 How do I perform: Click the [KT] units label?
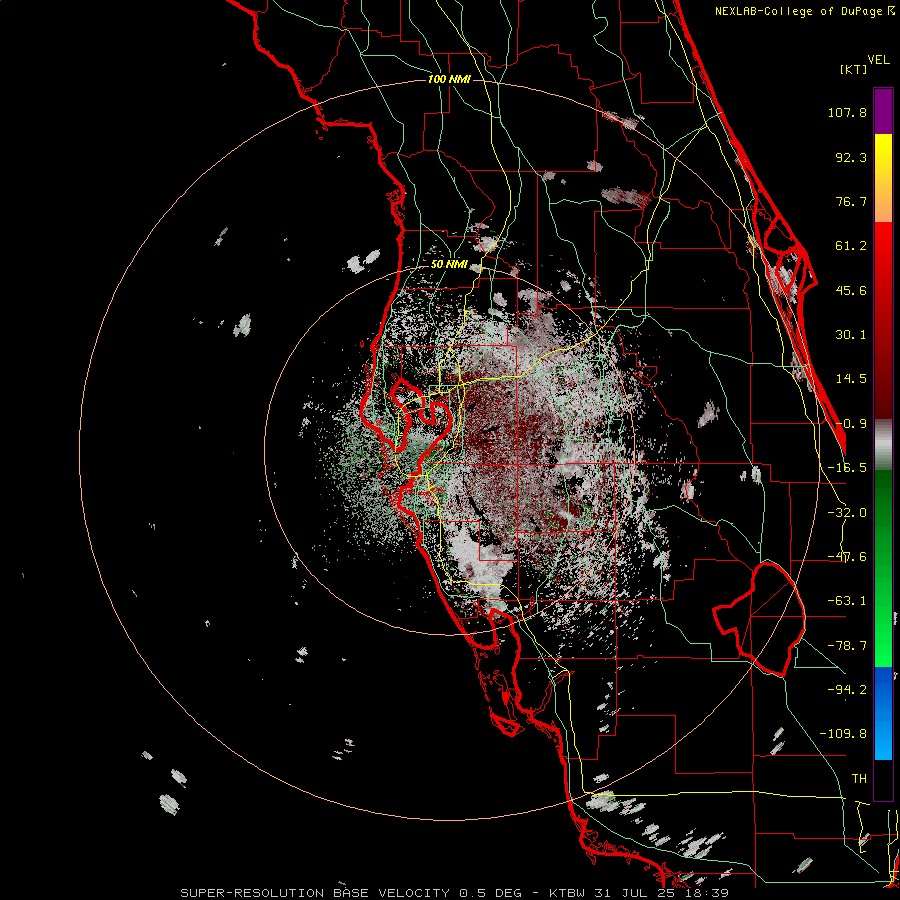(853, 69)
